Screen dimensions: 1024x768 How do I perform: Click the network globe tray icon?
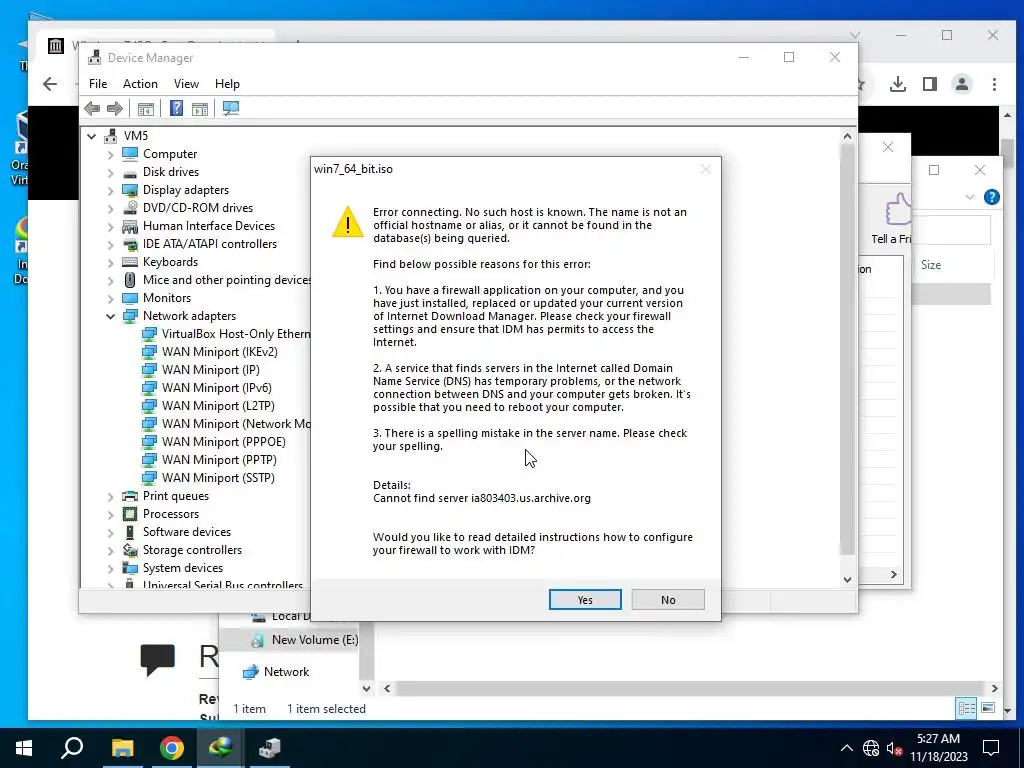point(871,748)
